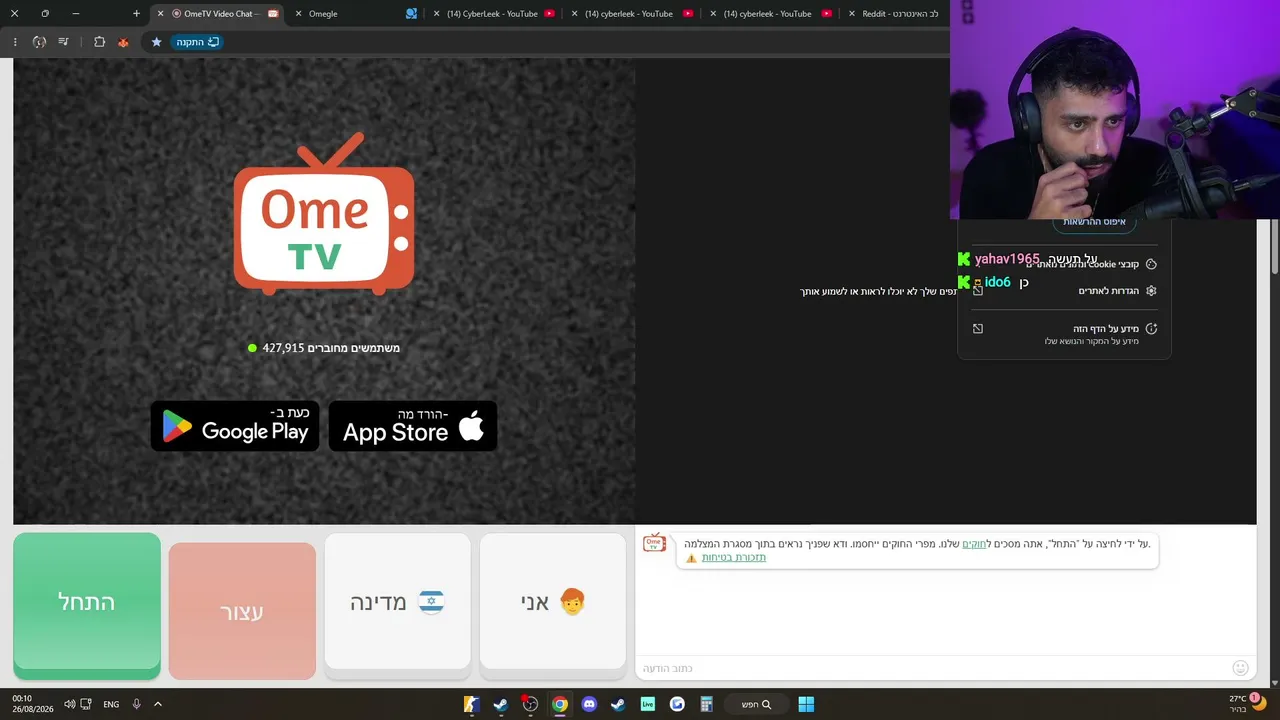
Task: Click the red עצור stop button
Action: pos(242,611)
